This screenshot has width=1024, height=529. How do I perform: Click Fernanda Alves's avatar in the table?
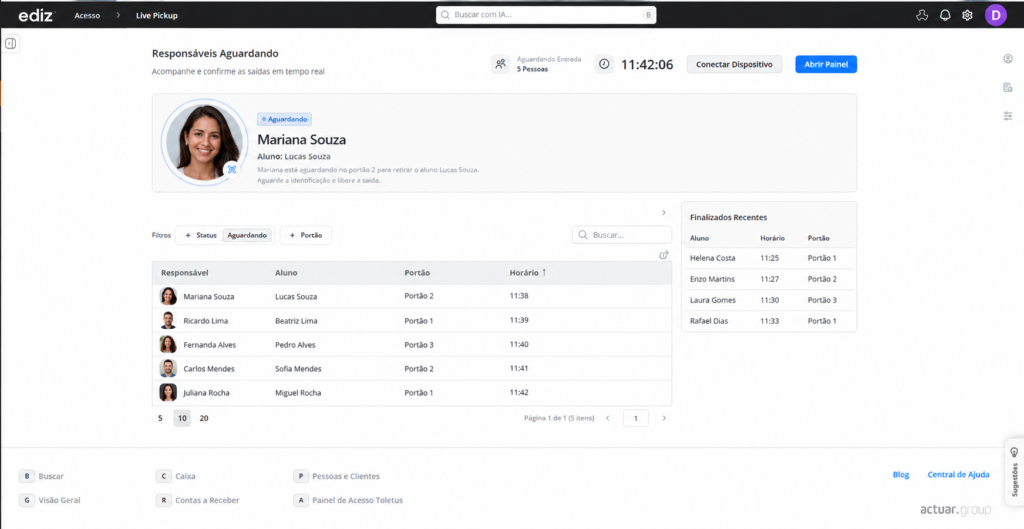pos(168,344)
